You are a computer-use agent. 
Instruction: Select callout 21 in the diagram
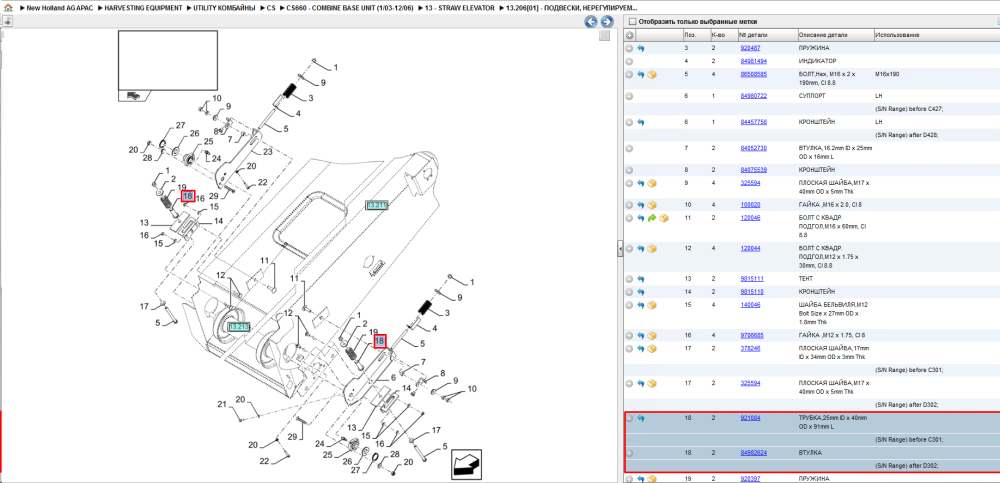pyautogui.click(x=222, y=404)
